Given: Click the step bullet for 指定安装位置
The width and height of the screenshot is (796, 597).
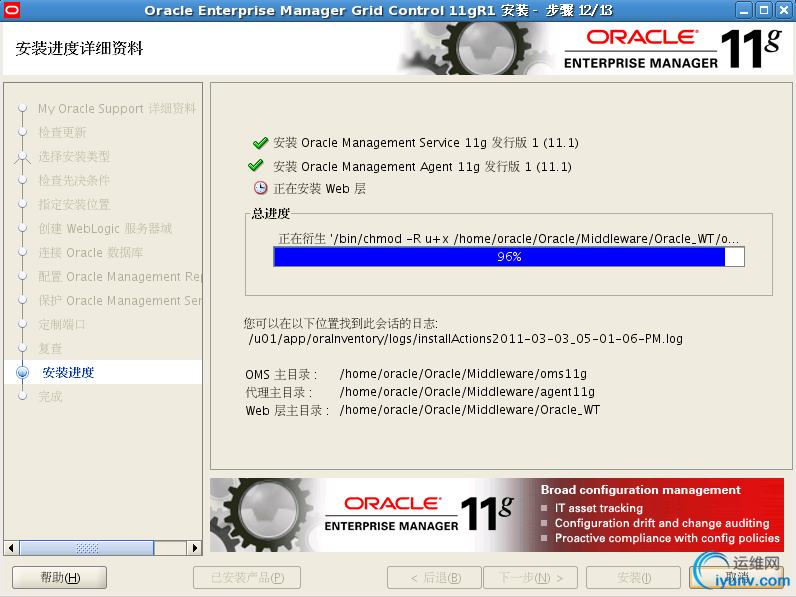Looking at the screenshot, I should point(22,204).
